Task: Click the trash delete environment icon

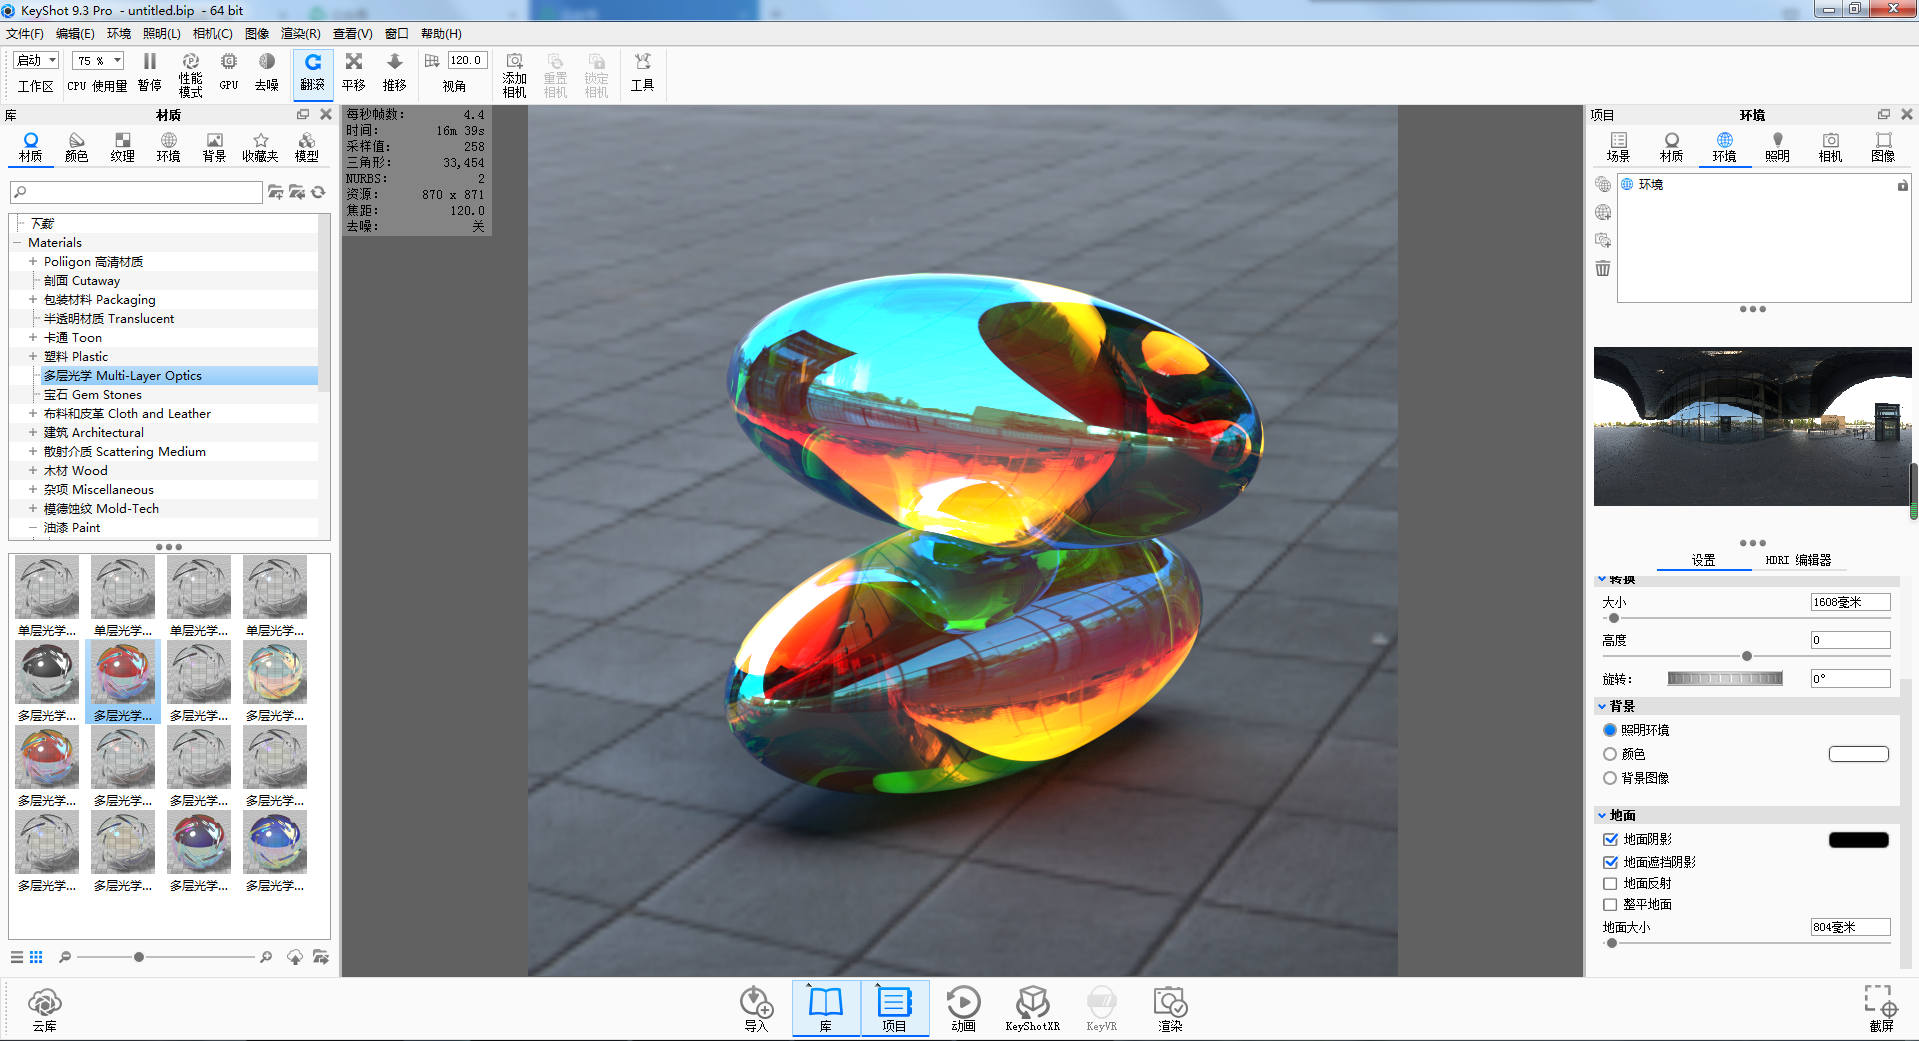Action: point(1603,268)
